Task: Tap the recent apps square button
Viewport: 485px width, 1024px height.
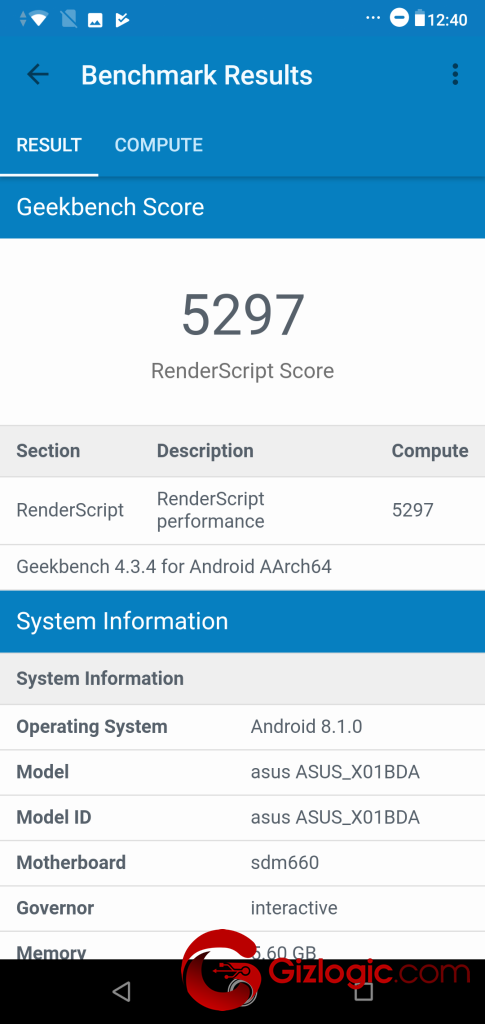Action: coord(364,991)
